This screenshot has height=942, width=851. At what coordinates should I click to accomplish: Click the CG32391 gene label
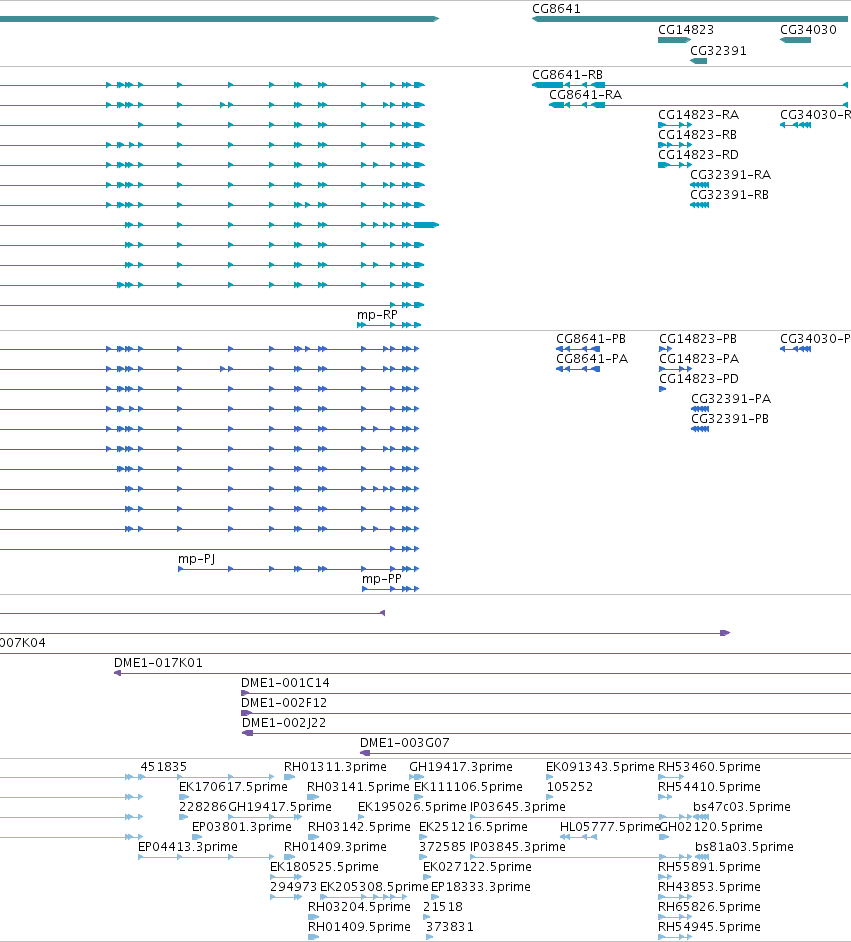pos(718,51)
